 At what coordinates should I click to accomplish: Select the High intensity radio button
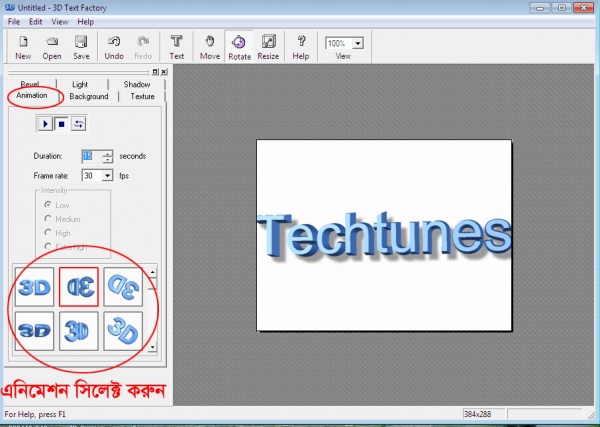click(48, 232)
